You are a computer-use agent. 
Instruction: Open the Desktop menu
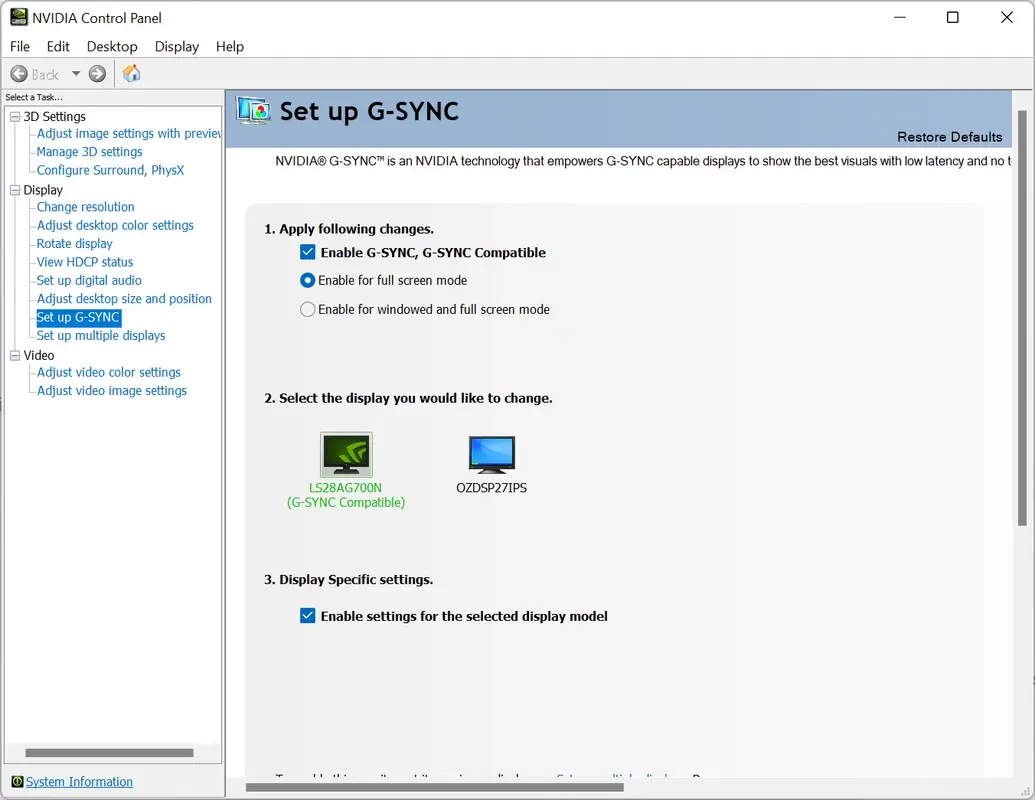click(112, 46)
